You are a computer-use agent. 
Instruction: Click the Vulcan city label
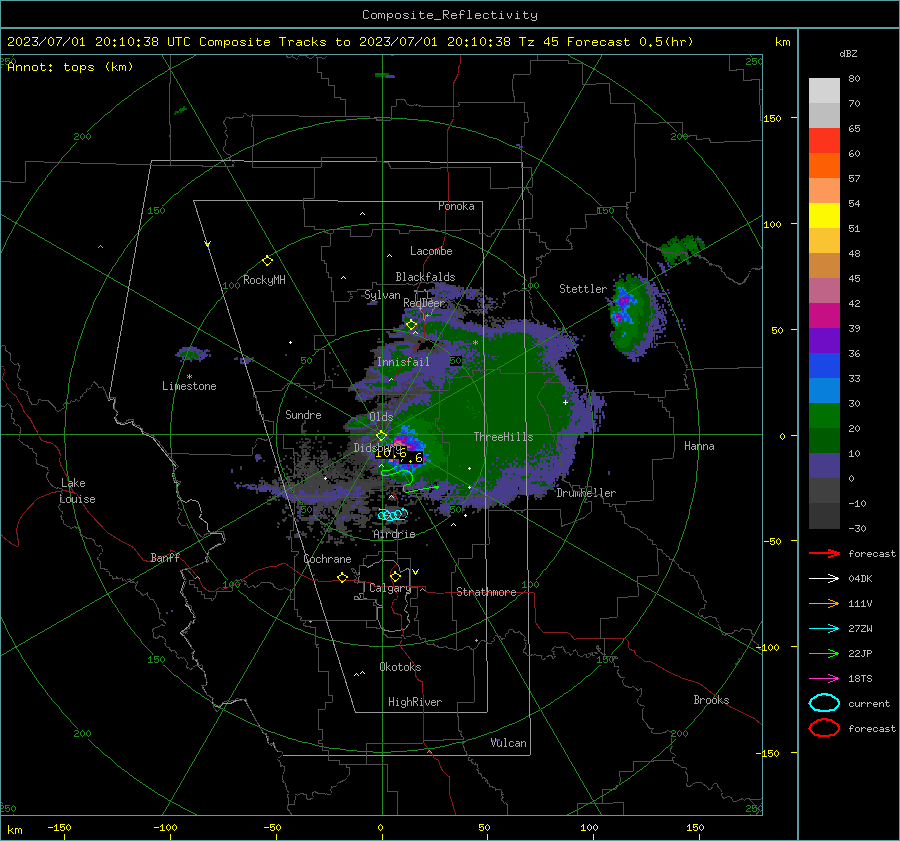508,743
